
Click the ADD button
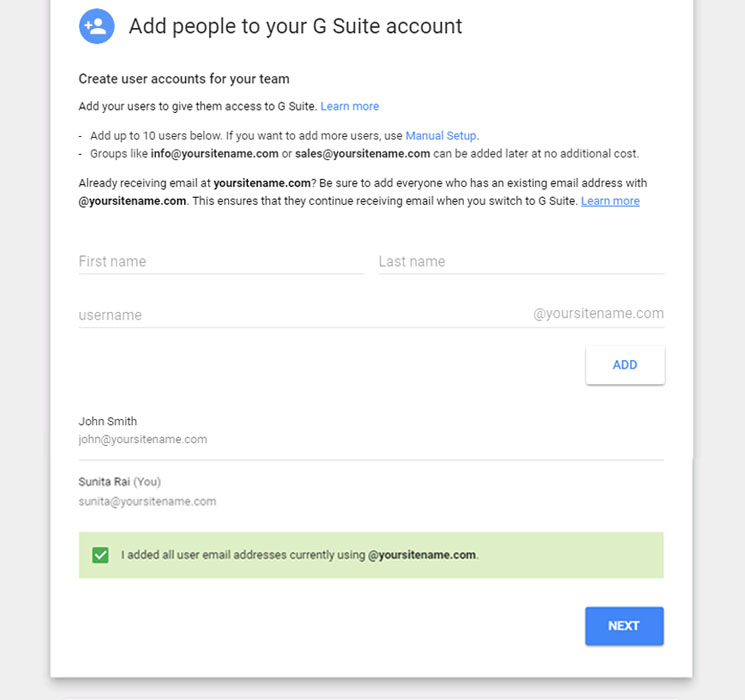(x=625, y=365)
